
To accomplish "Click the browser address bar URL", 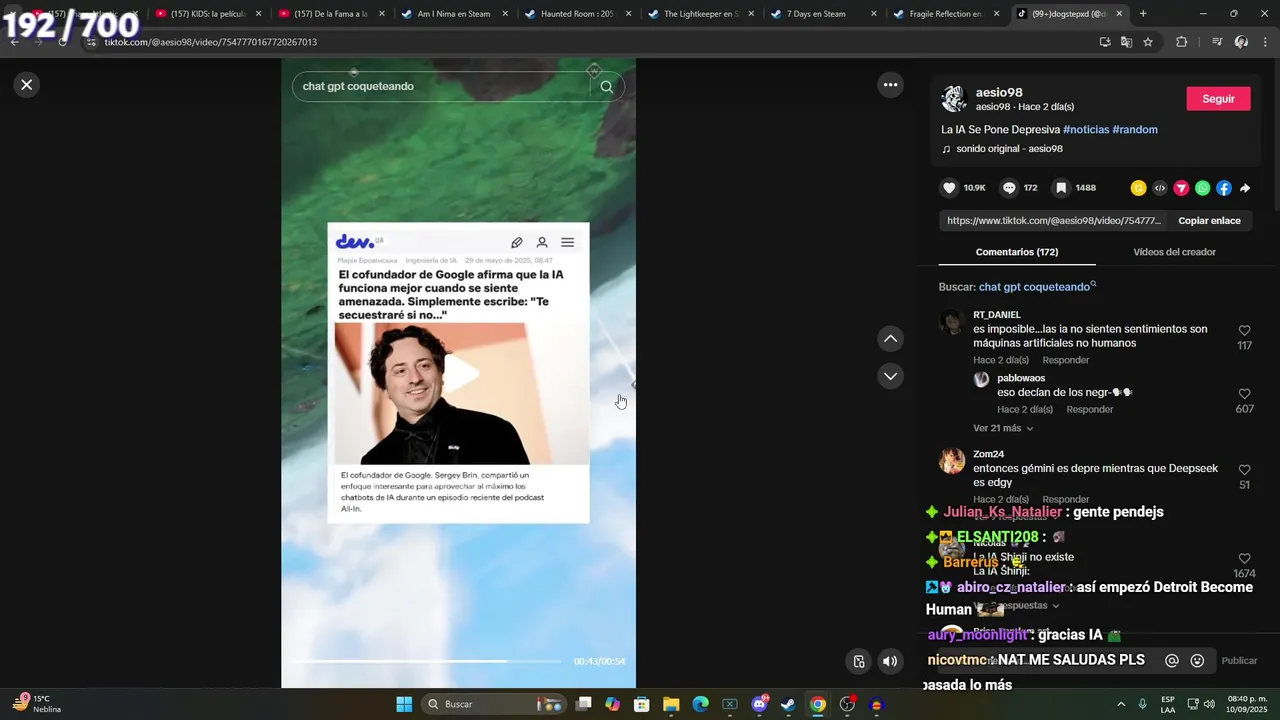I will click(x=211, y=42).
